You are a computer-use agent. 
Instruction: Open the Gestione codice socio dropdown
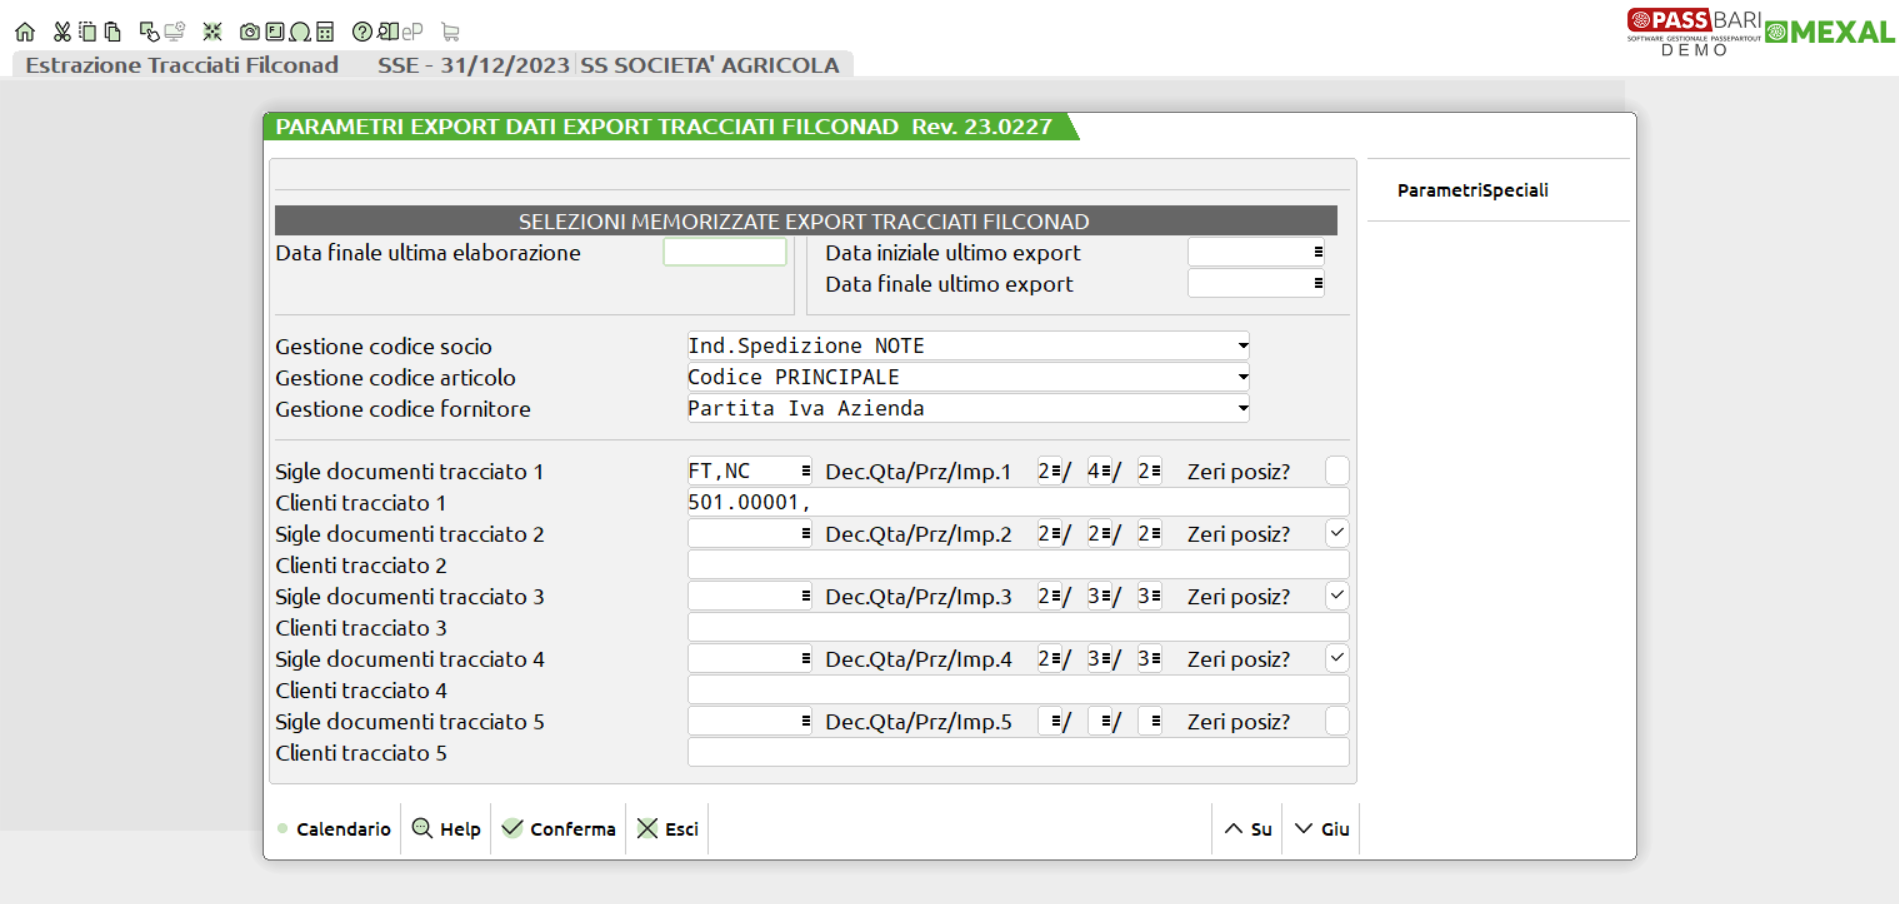tap(1242, 346)
